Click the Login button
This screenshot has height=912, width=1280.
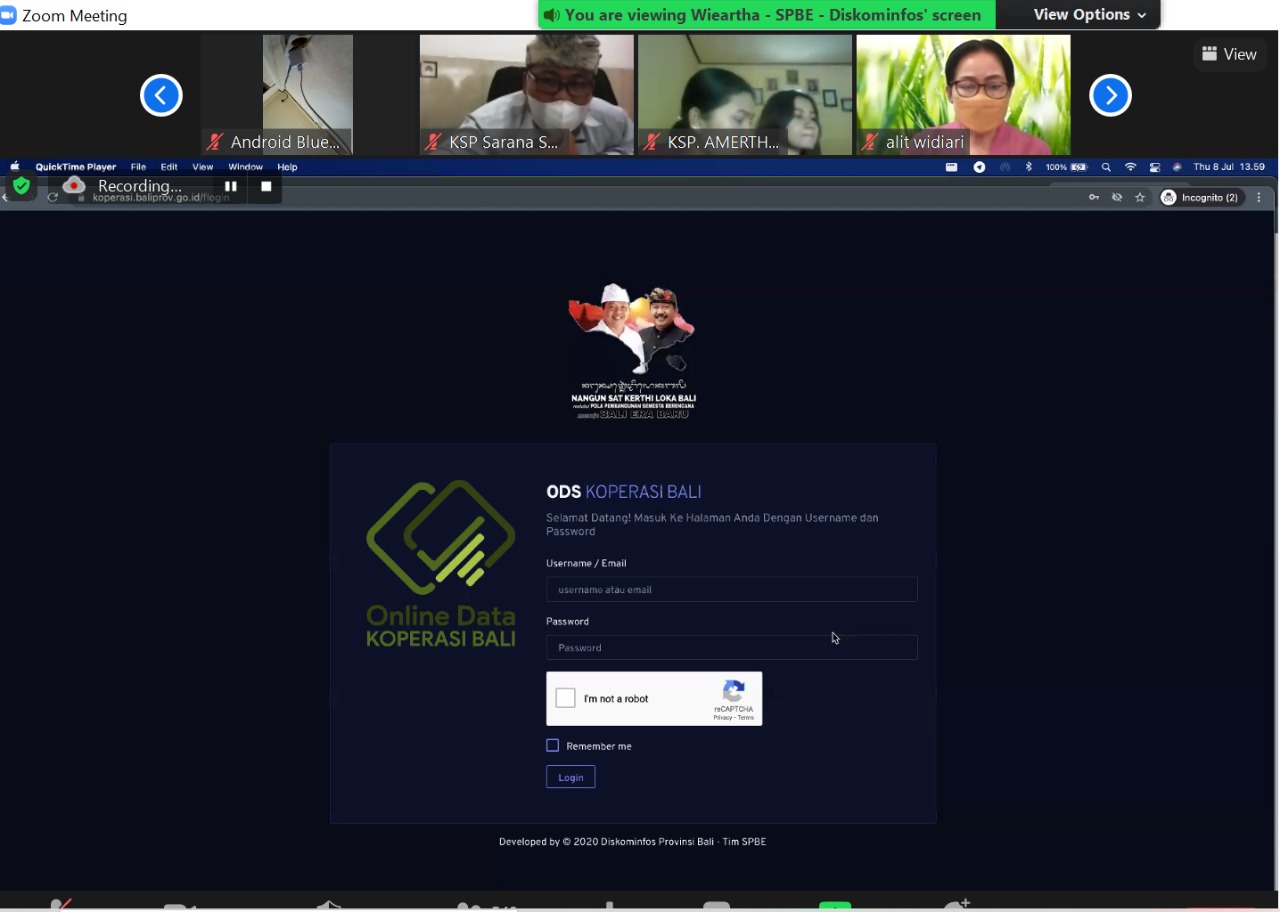pyautogui.click(x=571, y=777)
